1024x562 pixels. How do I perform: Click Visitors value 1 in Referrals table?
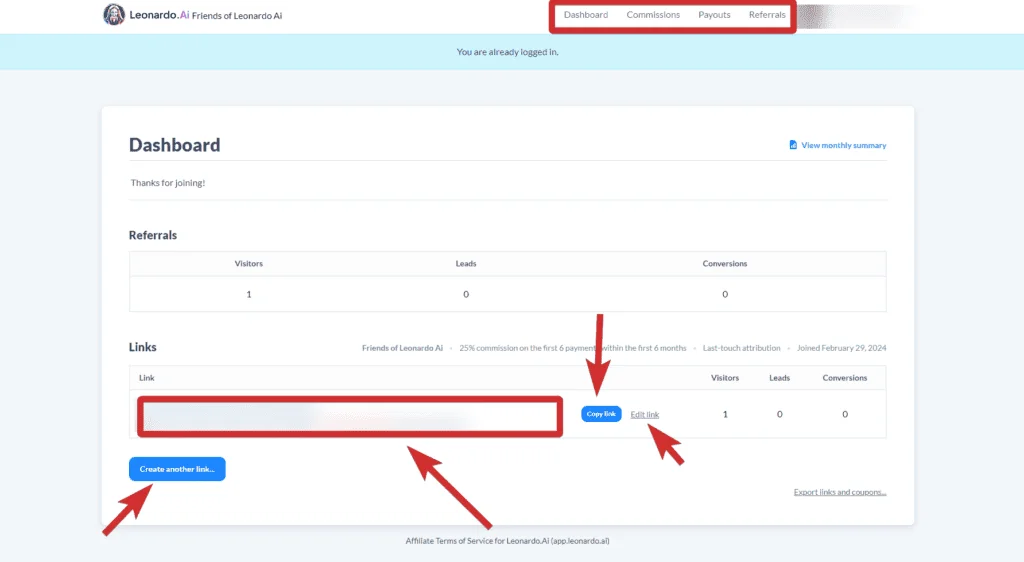(x=249, y=294)
